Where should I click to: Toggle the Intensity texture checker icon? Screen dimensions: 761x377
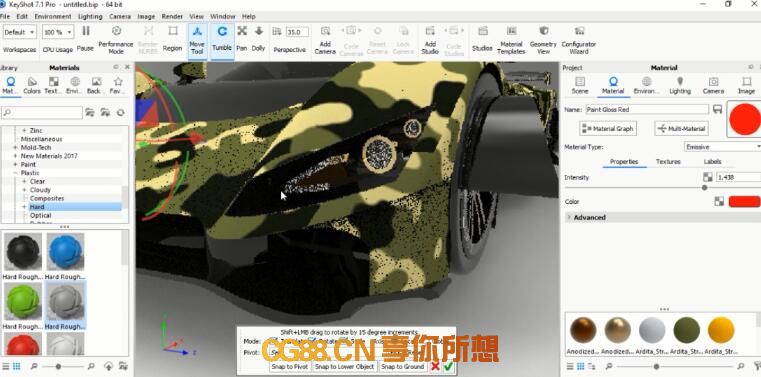click(708, 177)
